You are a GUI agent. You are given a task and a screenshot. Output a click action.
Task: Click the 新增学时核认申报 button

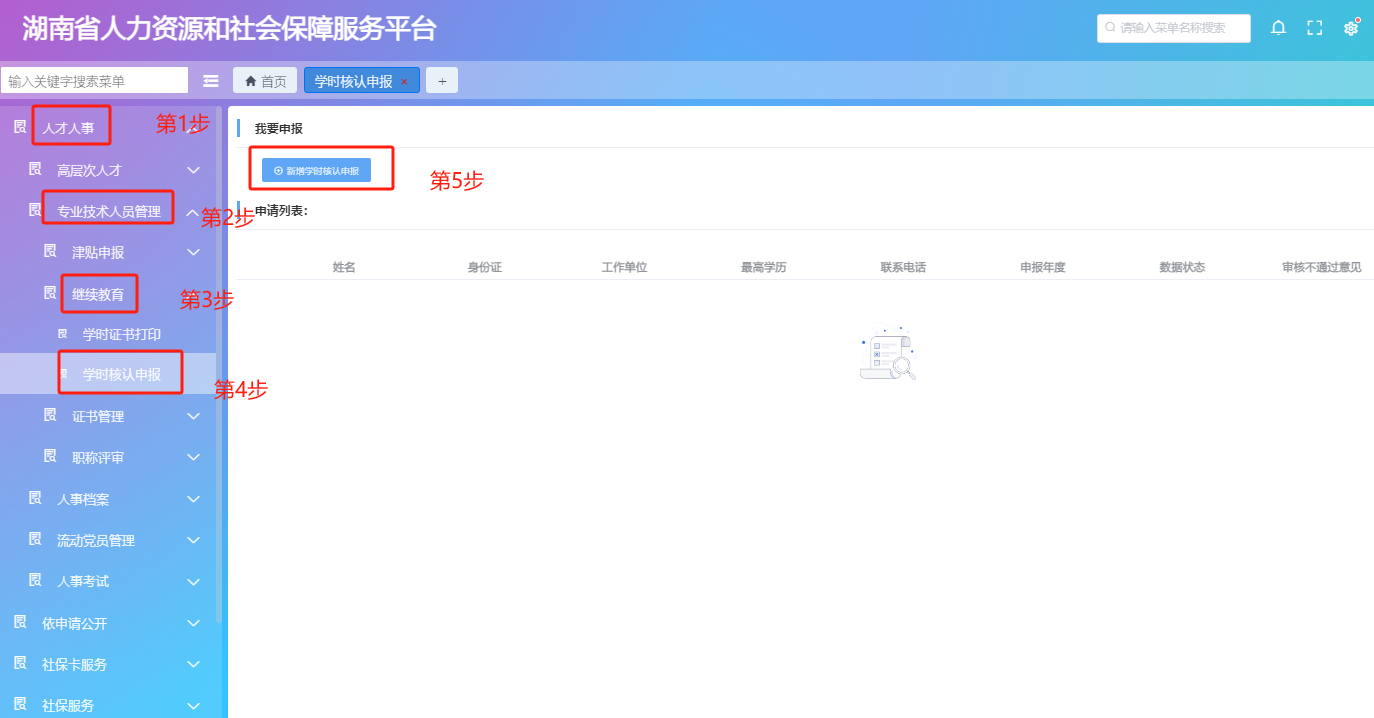(x=316, y=171)
